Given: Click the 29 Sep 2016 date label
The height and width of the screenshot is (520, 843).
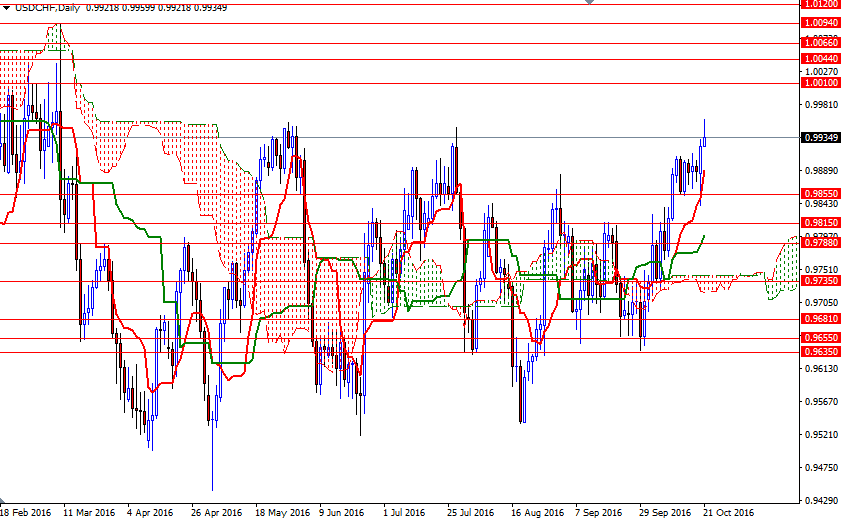Looking at the screenshot, I should (665, 512).
